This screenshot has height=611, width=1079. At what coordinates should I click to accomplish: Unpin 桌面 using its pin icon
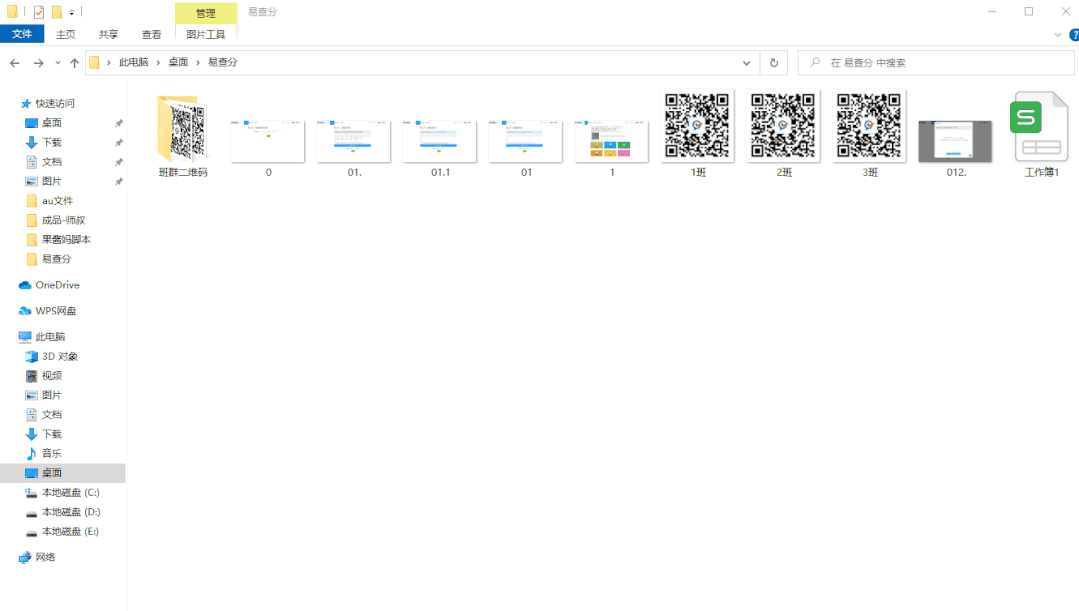coord(118,123)
